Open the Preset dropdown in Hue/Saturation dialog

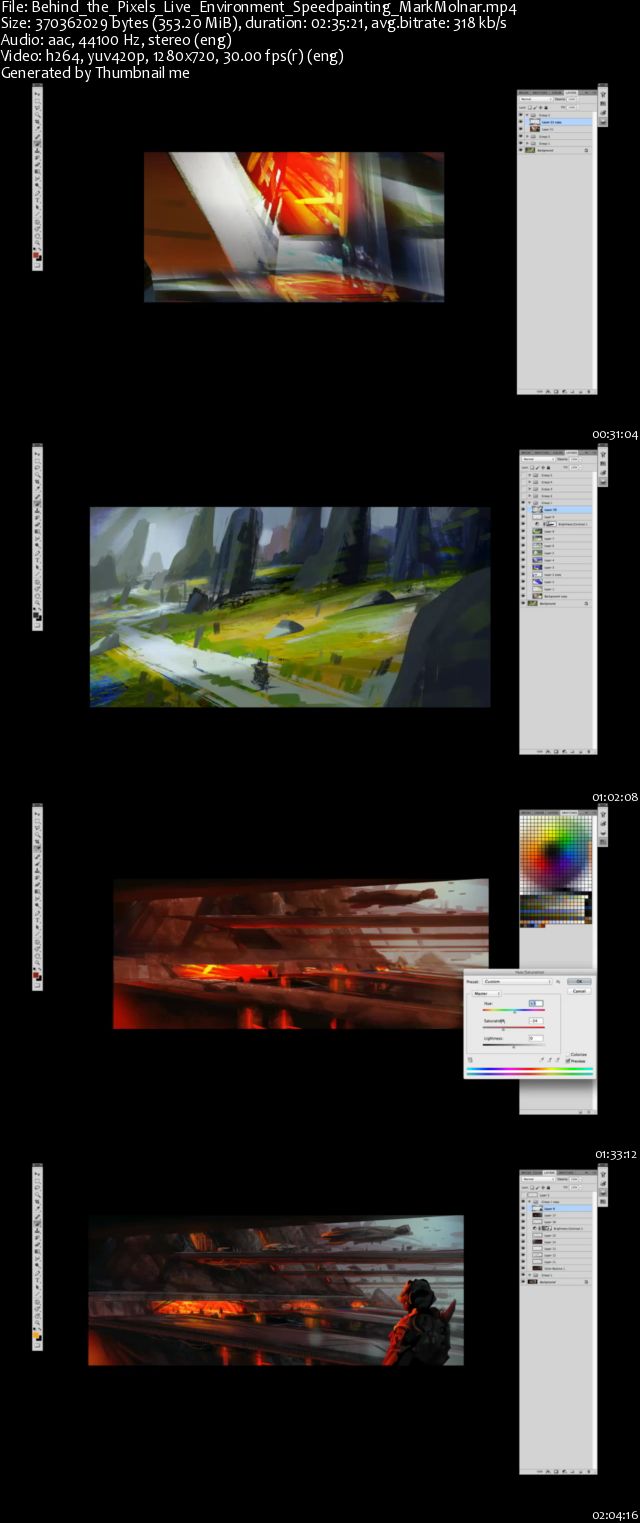[517, 981]
